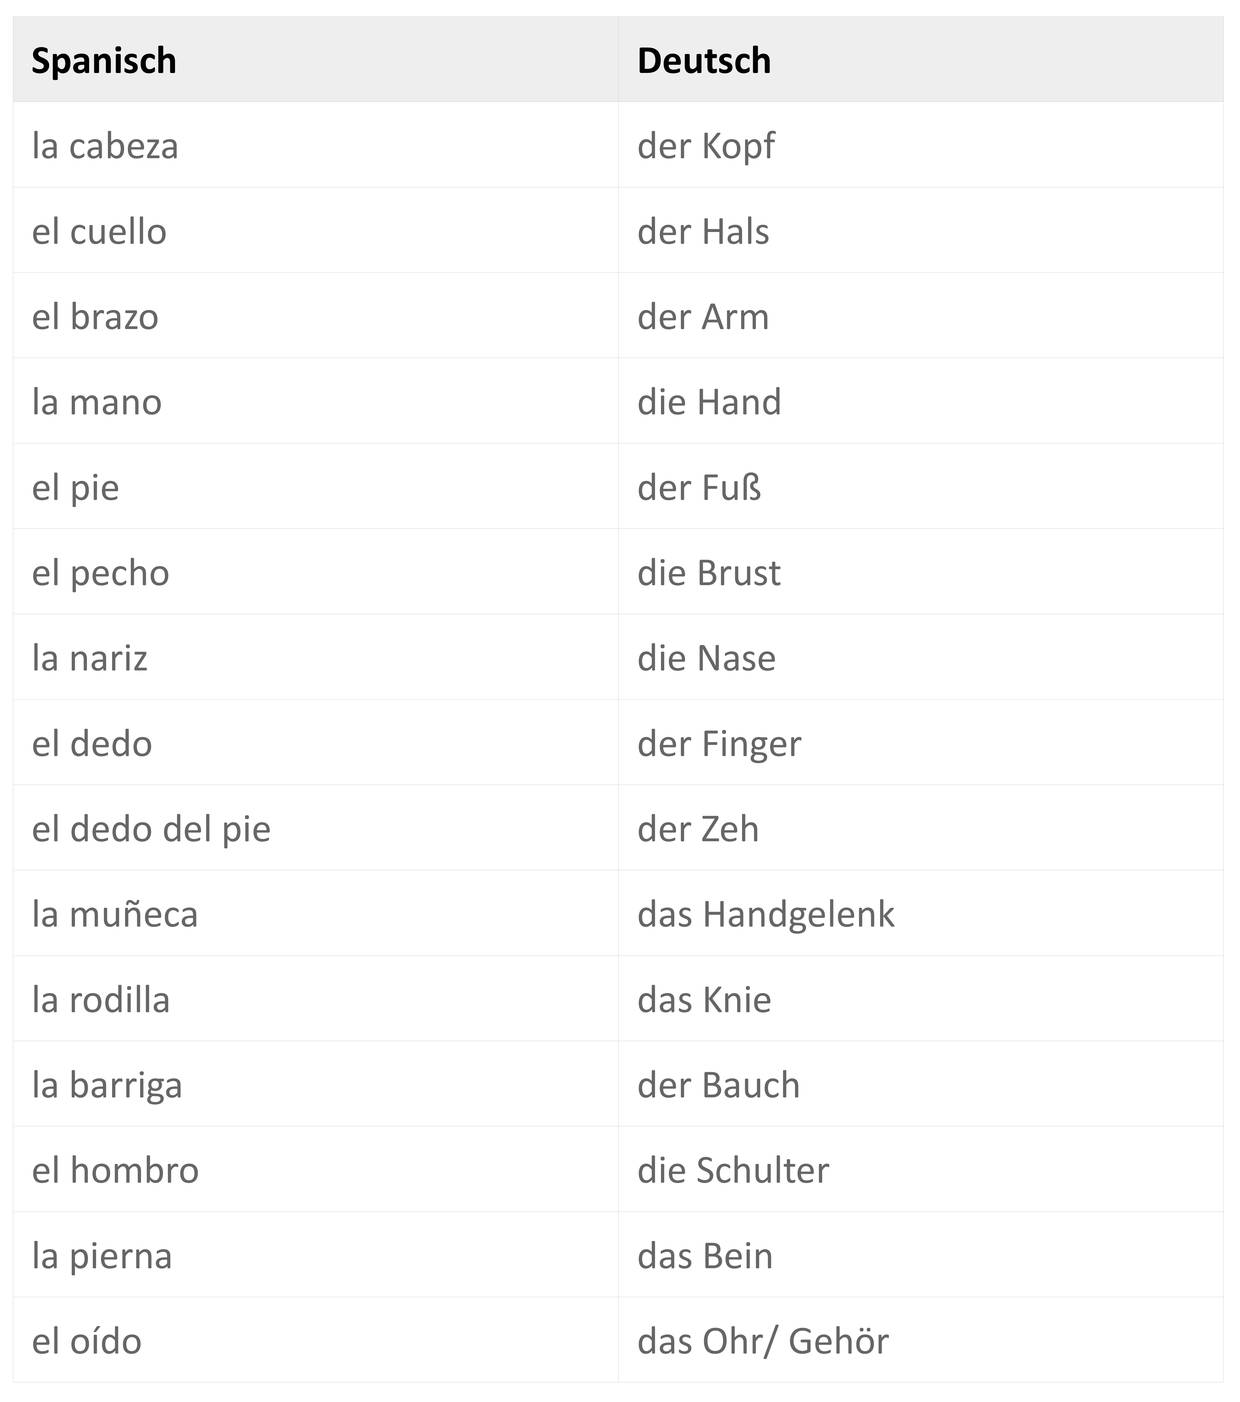Viewport: 1240px width, 1402px height.
Task: Select the 'el dedo del pie' cell
Action: (151, 829)
